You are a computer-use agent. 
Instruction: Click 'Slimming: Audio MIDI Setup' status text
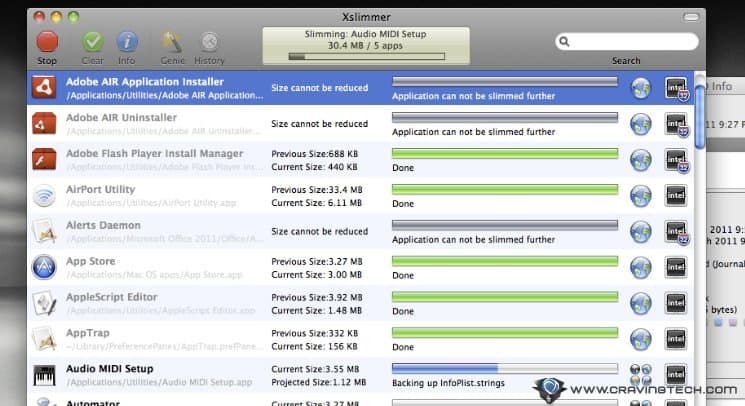(x=365, y=34)
